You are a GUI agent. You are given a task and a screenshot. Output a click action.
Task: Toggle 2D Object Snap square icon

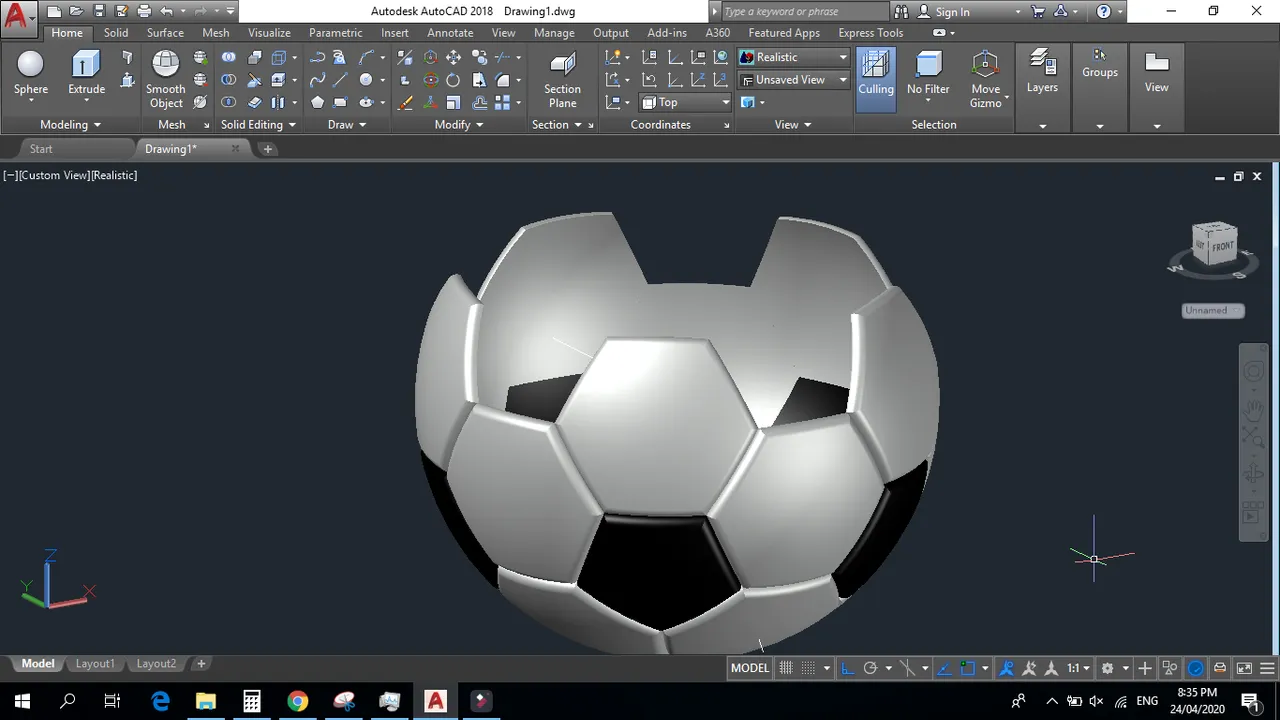click(x=967, y=668)
